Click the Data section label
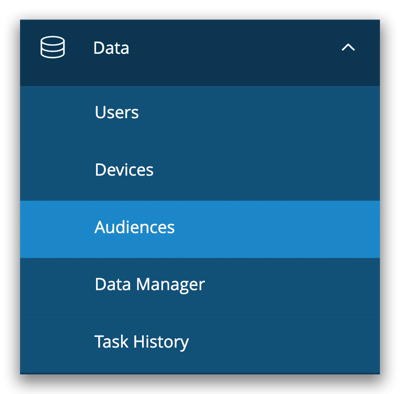Screen dimensions: 400x394 pos(111,48)
